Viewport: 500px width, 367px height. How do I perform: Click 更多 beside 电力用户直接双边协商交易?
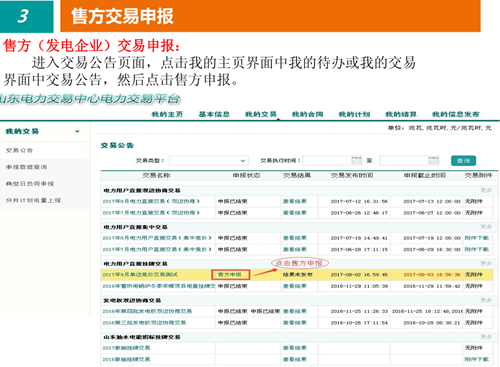pyautogui.click(x=486, y=190)
